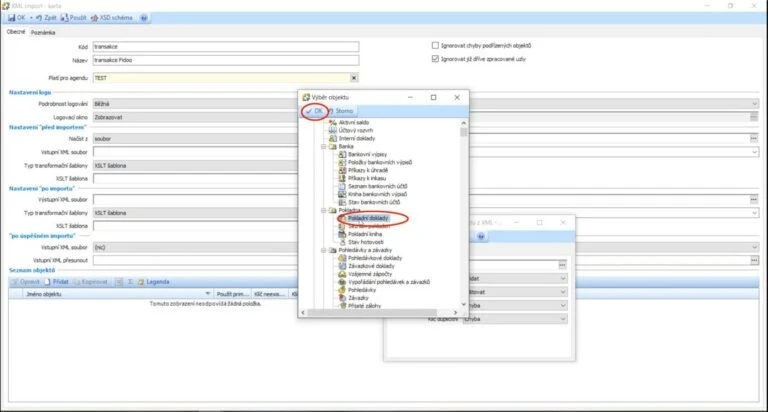Select the Závazky item icon
This screenshot has height=412, width=768.
point(342,298)
